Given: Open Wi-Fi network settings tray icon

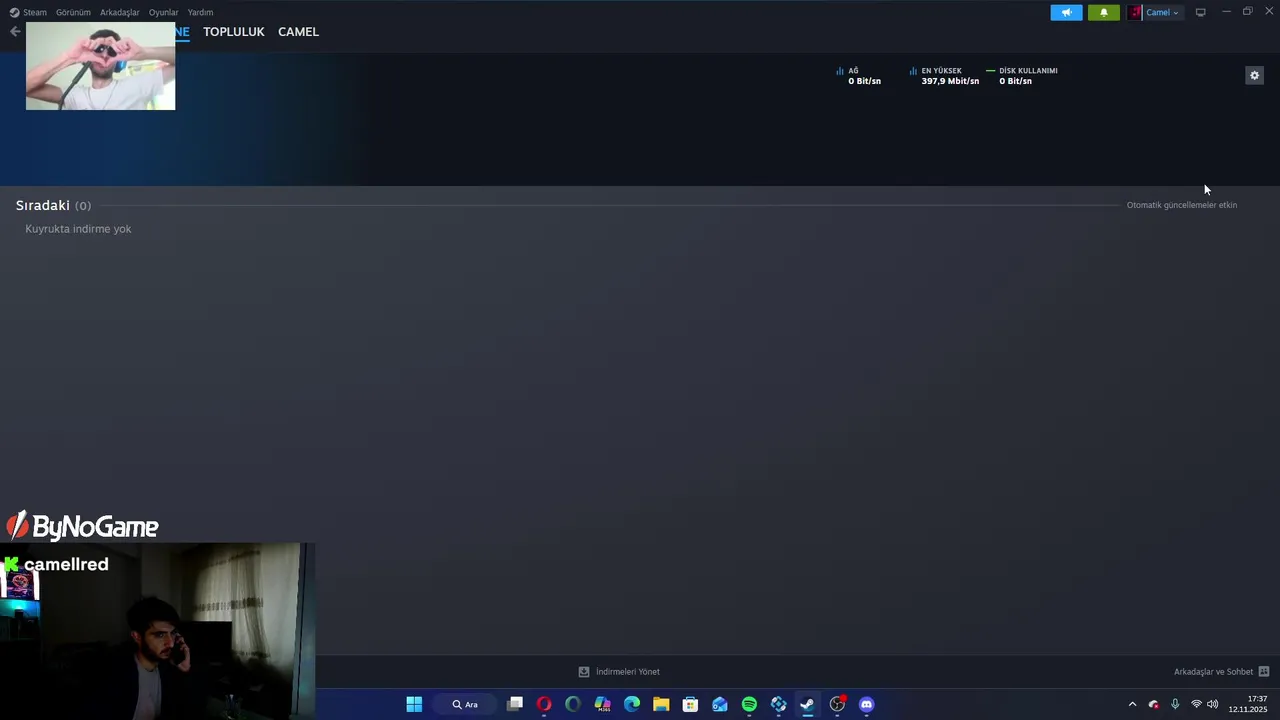Looking at the screenshot, I should (1196, 704).
